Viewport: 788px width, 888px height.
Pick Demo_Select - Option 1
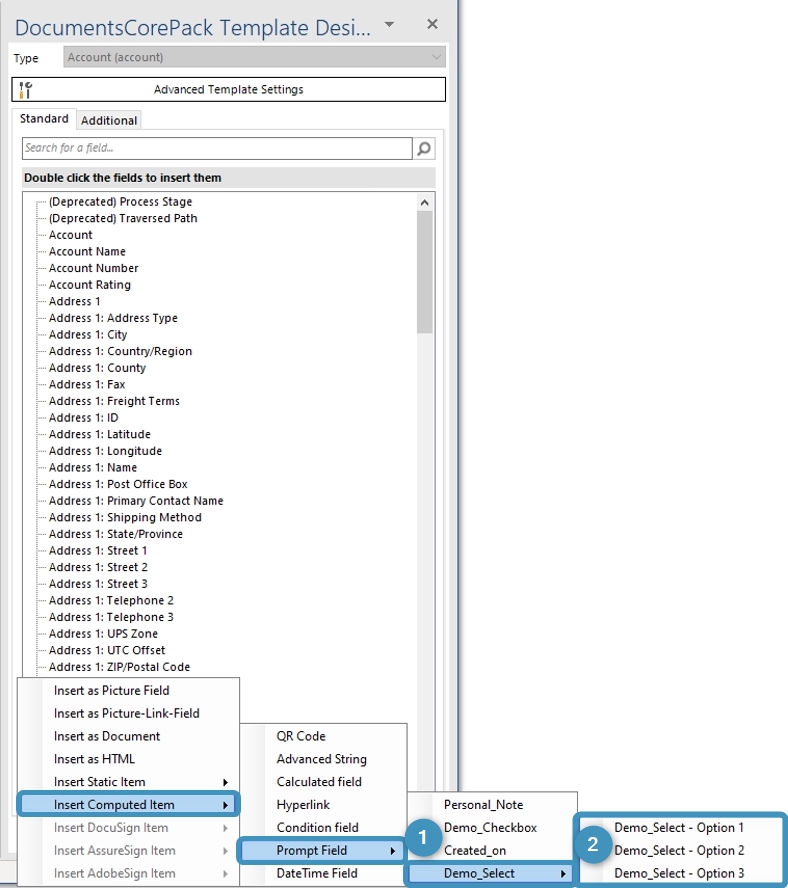[x=679, y=827]
